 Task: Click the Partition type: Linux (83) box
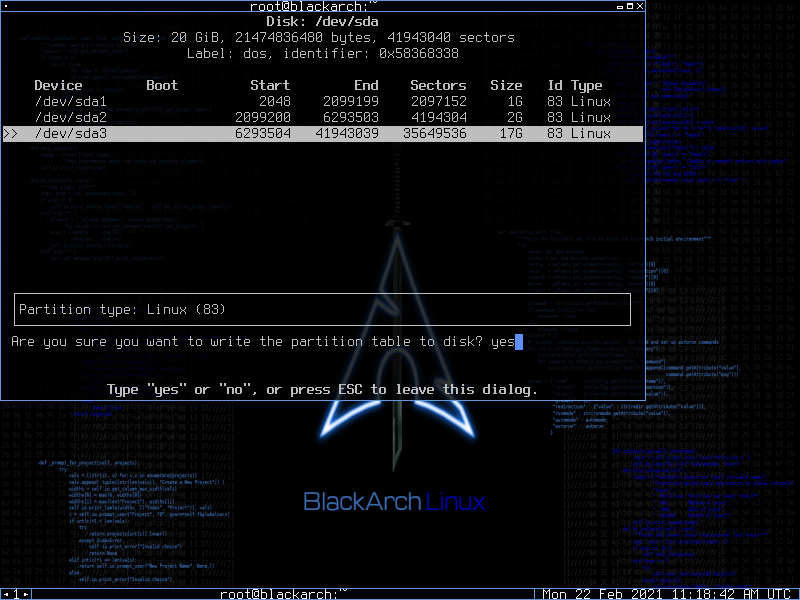pyautogui.click(x=322, y=309)
